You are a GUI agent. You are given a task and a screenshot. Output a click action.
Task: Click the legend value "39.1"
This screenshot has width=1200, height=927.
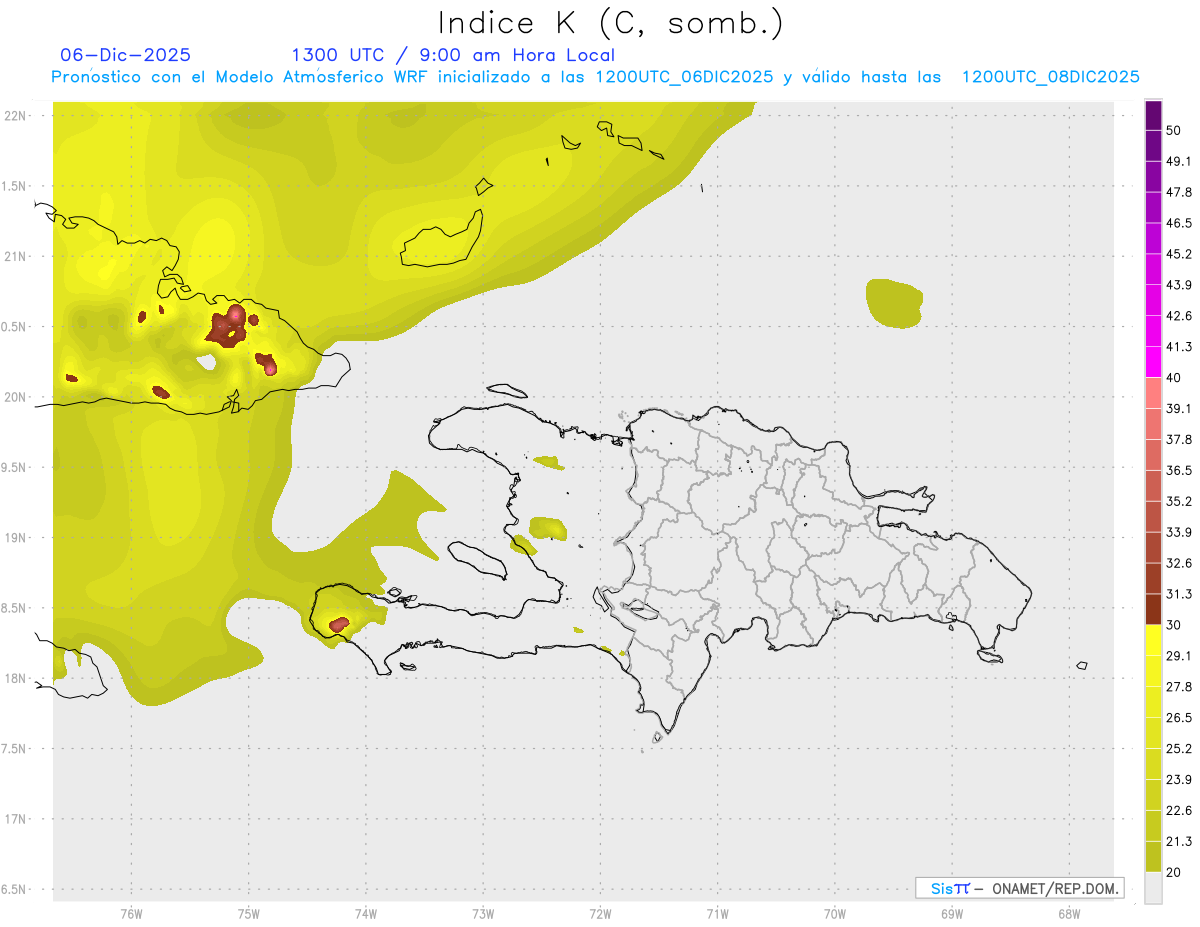tap(1179, 409)
